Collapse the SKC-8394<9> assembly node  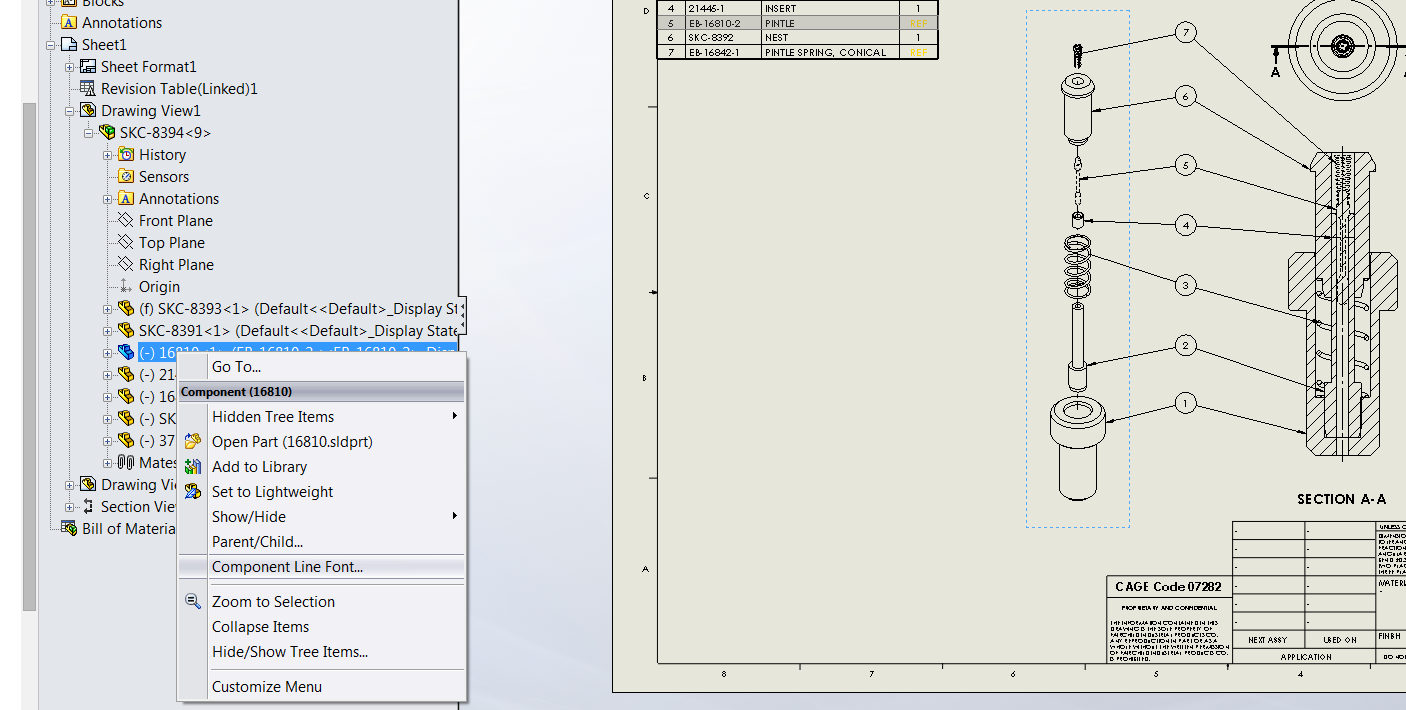coord(89,132)
